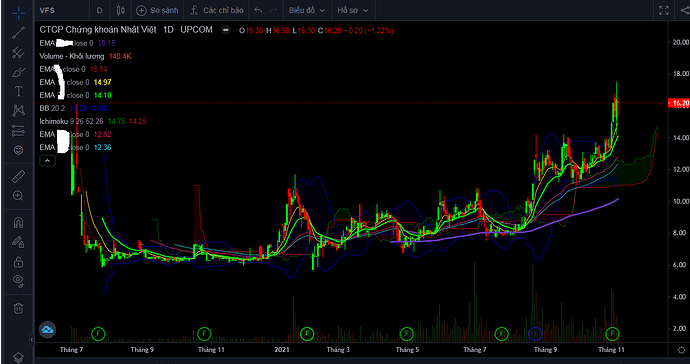Hide all drawings with the eye icon
Screen dimensions: 690x364
18,280
